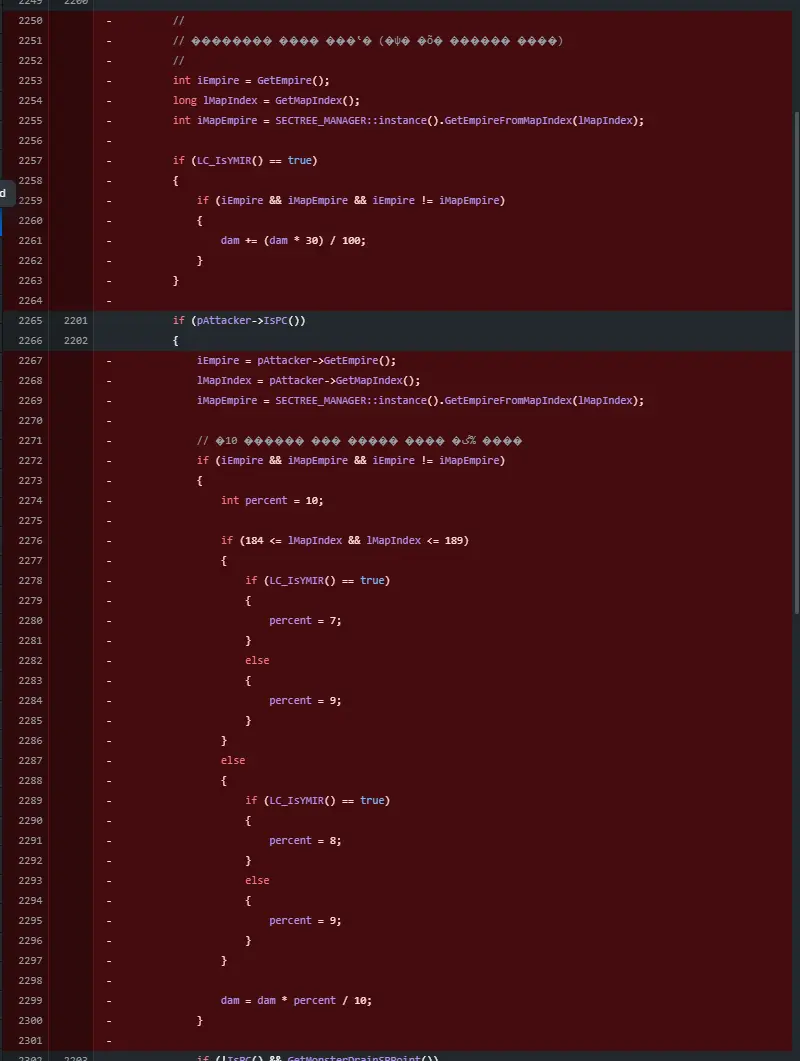The image size is (800, 1061).
Task: Click 'lMapIndex = pAttacker->GetMapIndex();' line
Action: pos(309,380)
